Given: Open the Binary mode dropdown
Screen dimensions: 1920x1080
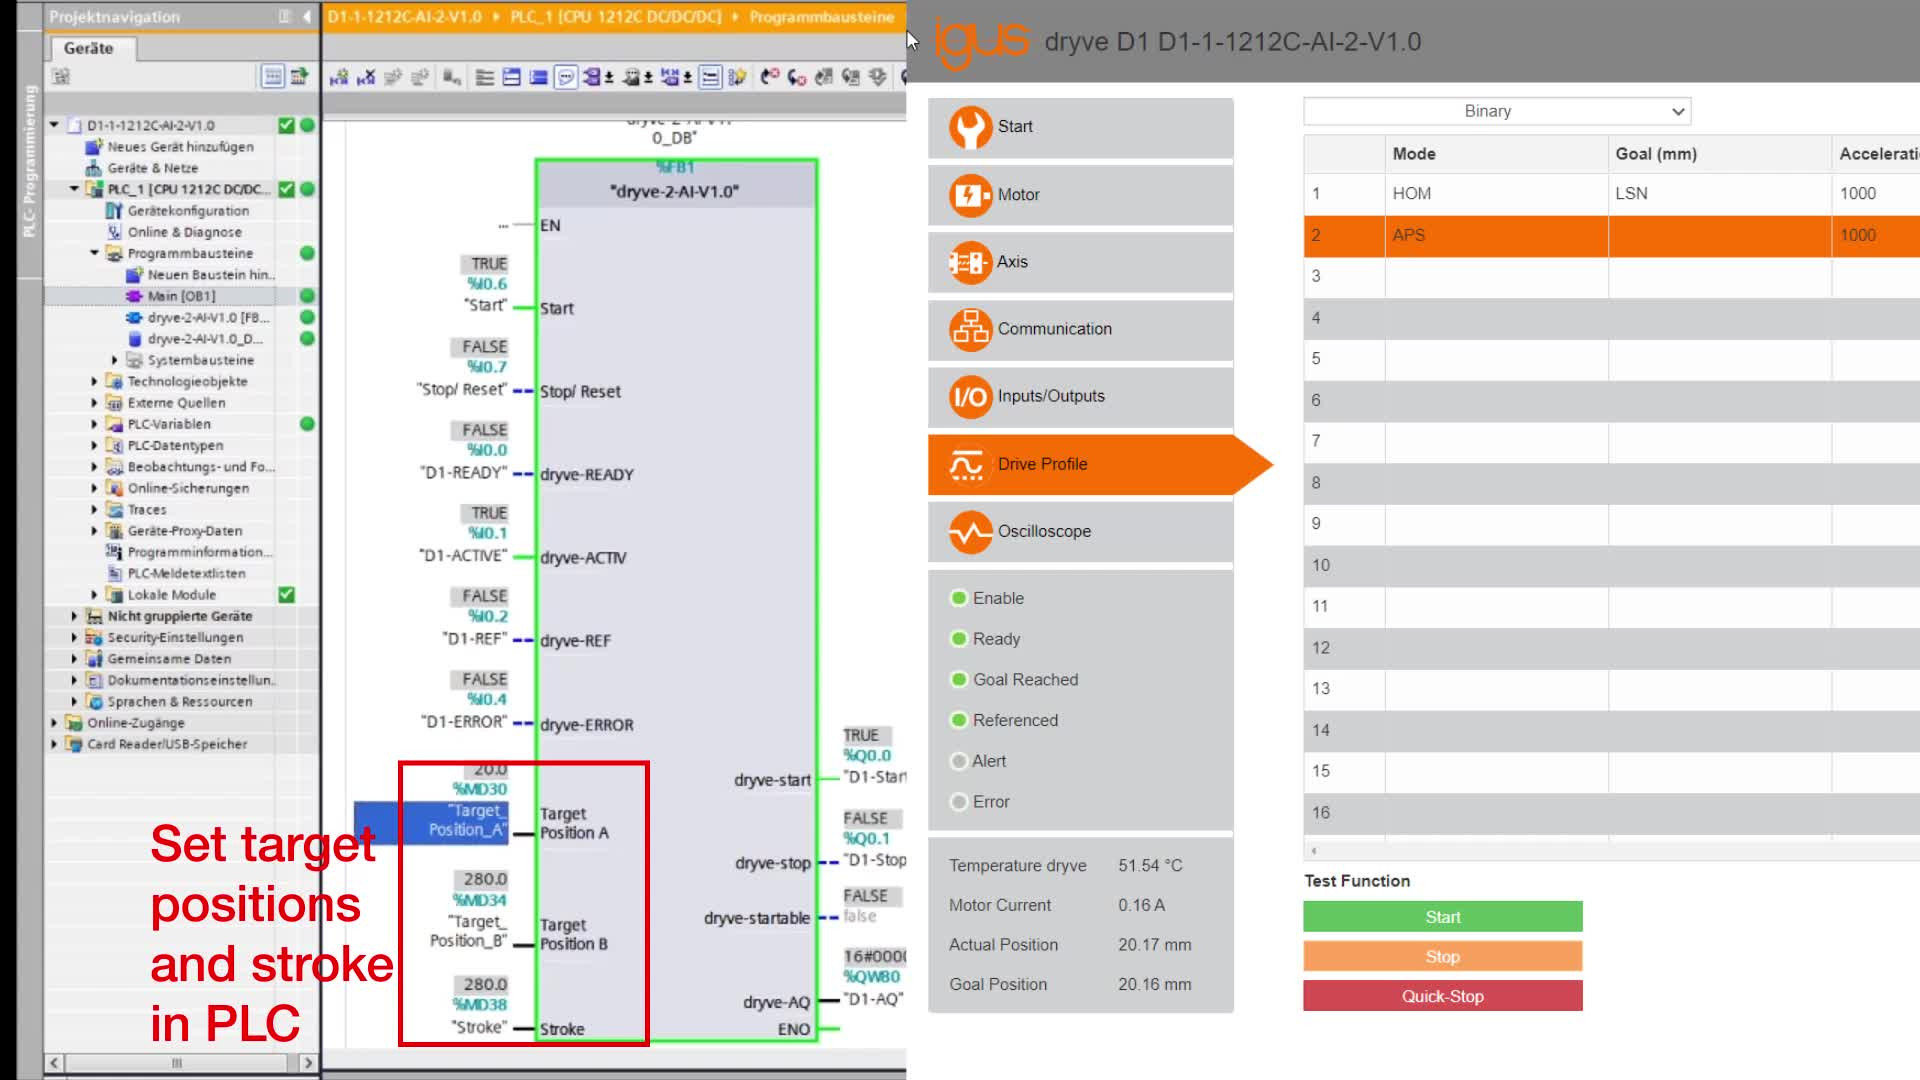Looking at the screenshot, I should click(1497, 111).
